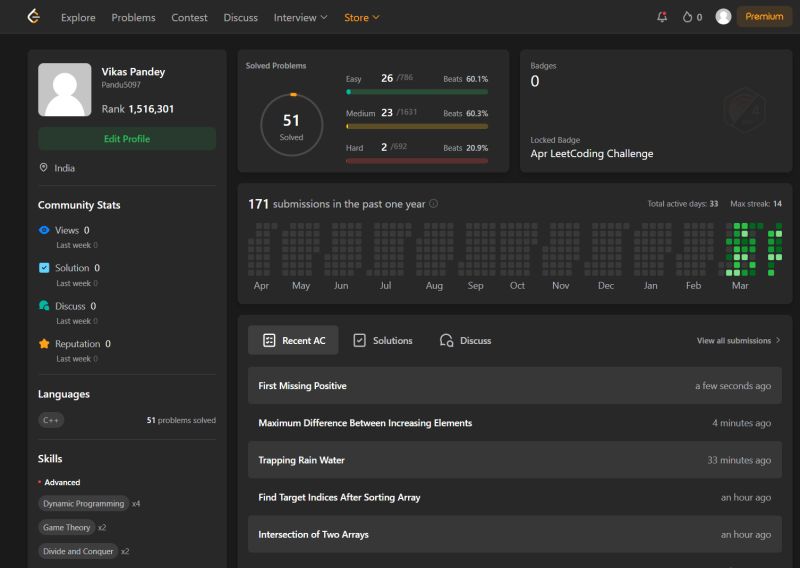Viewport: 800px width, 568px height.
Task: Click the Easy progress bar
Action: [x=417, y=92]
